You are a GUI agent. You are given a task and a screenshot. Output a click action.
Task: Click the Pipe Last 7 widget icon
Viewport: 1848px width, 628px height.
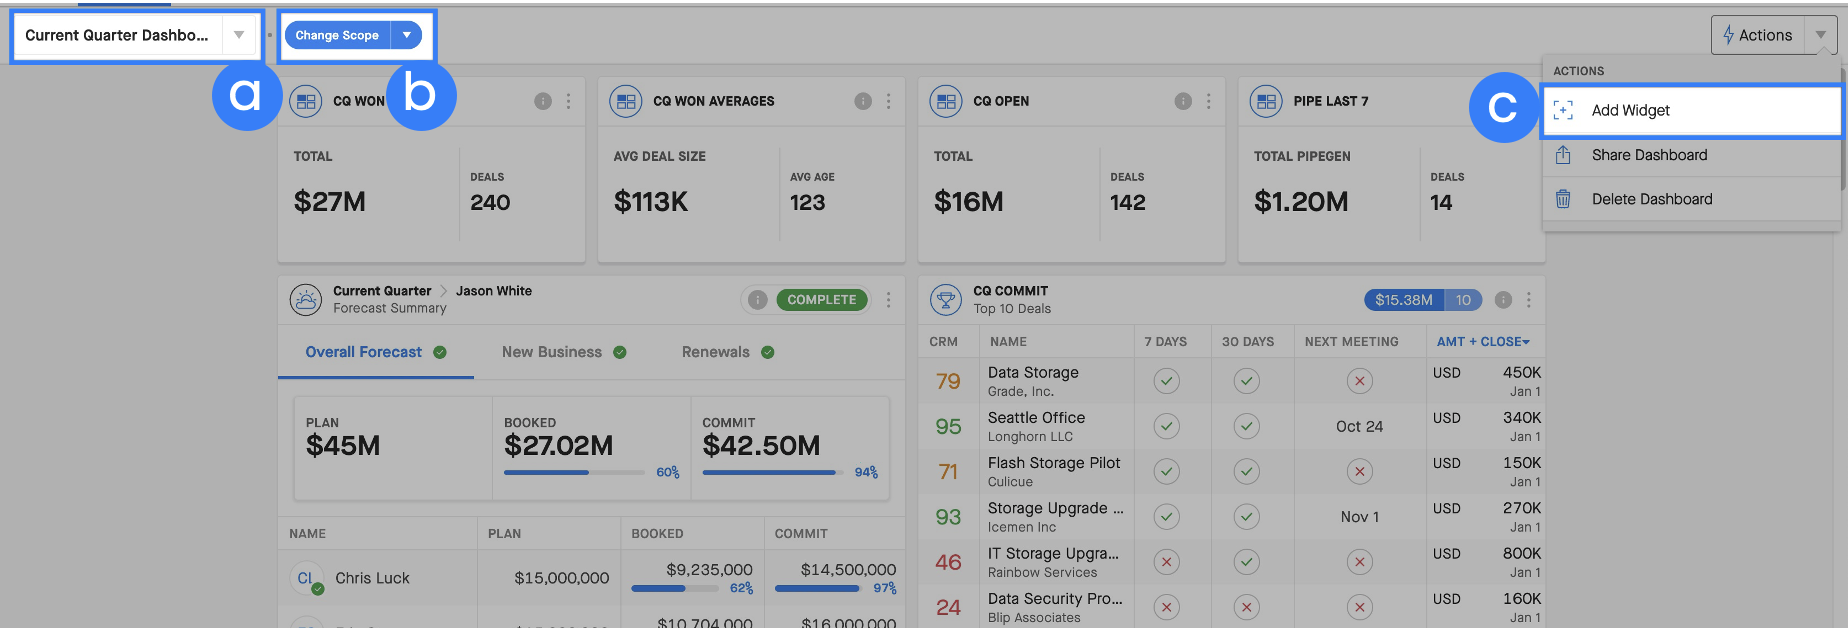tap(1266, 101)
